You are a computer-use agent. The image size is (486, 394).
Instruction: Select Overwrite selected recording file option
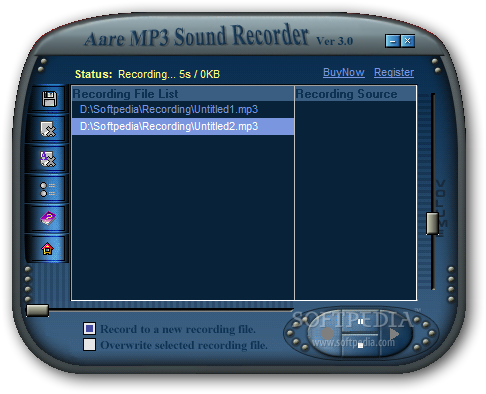tap(89, 345)
